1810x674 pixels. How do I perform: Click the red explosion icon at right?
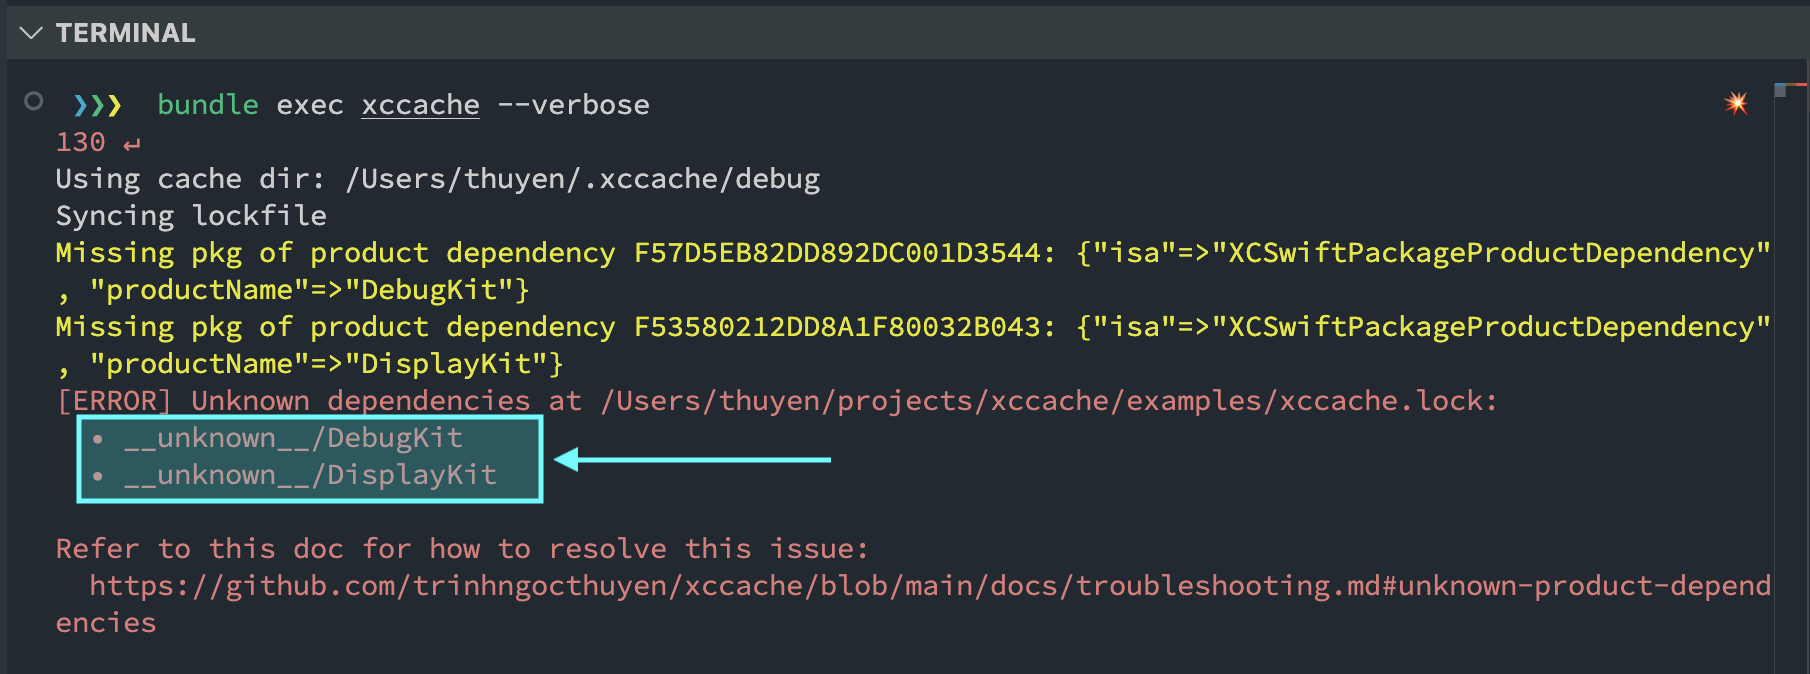pyautogui.click(x=1736, y=103)
